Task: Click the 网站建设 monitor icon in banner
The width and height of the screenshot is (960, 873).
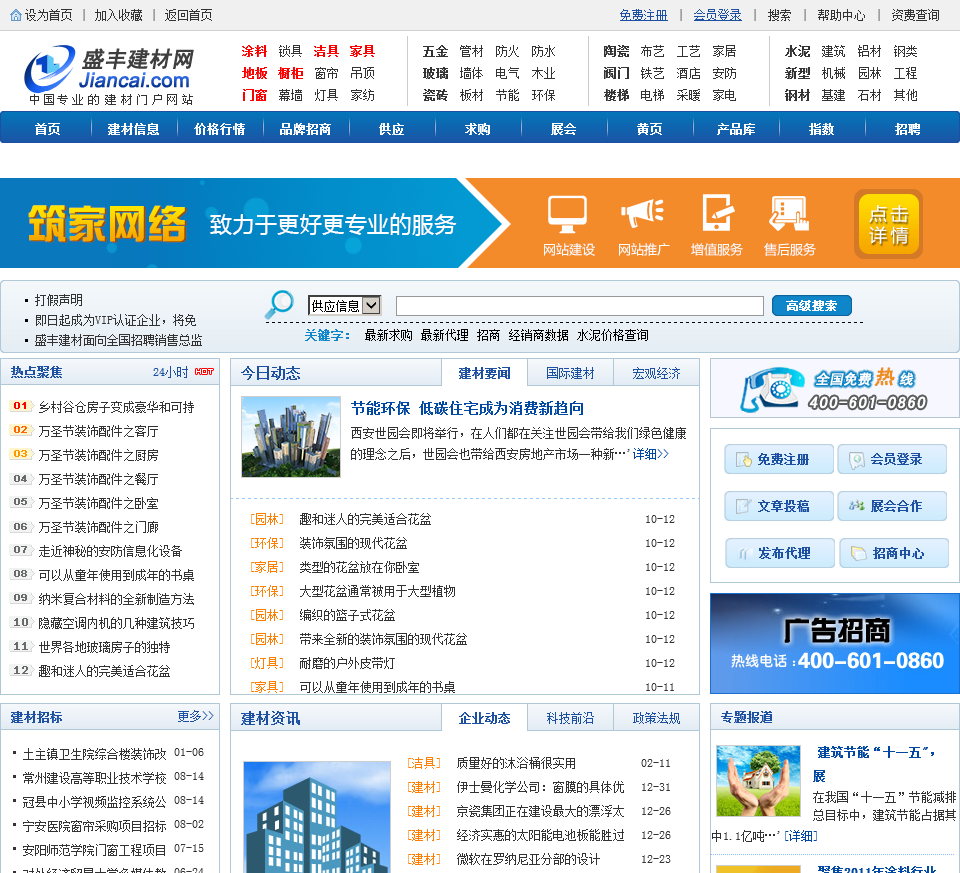Action: click(x=567, y=214)
